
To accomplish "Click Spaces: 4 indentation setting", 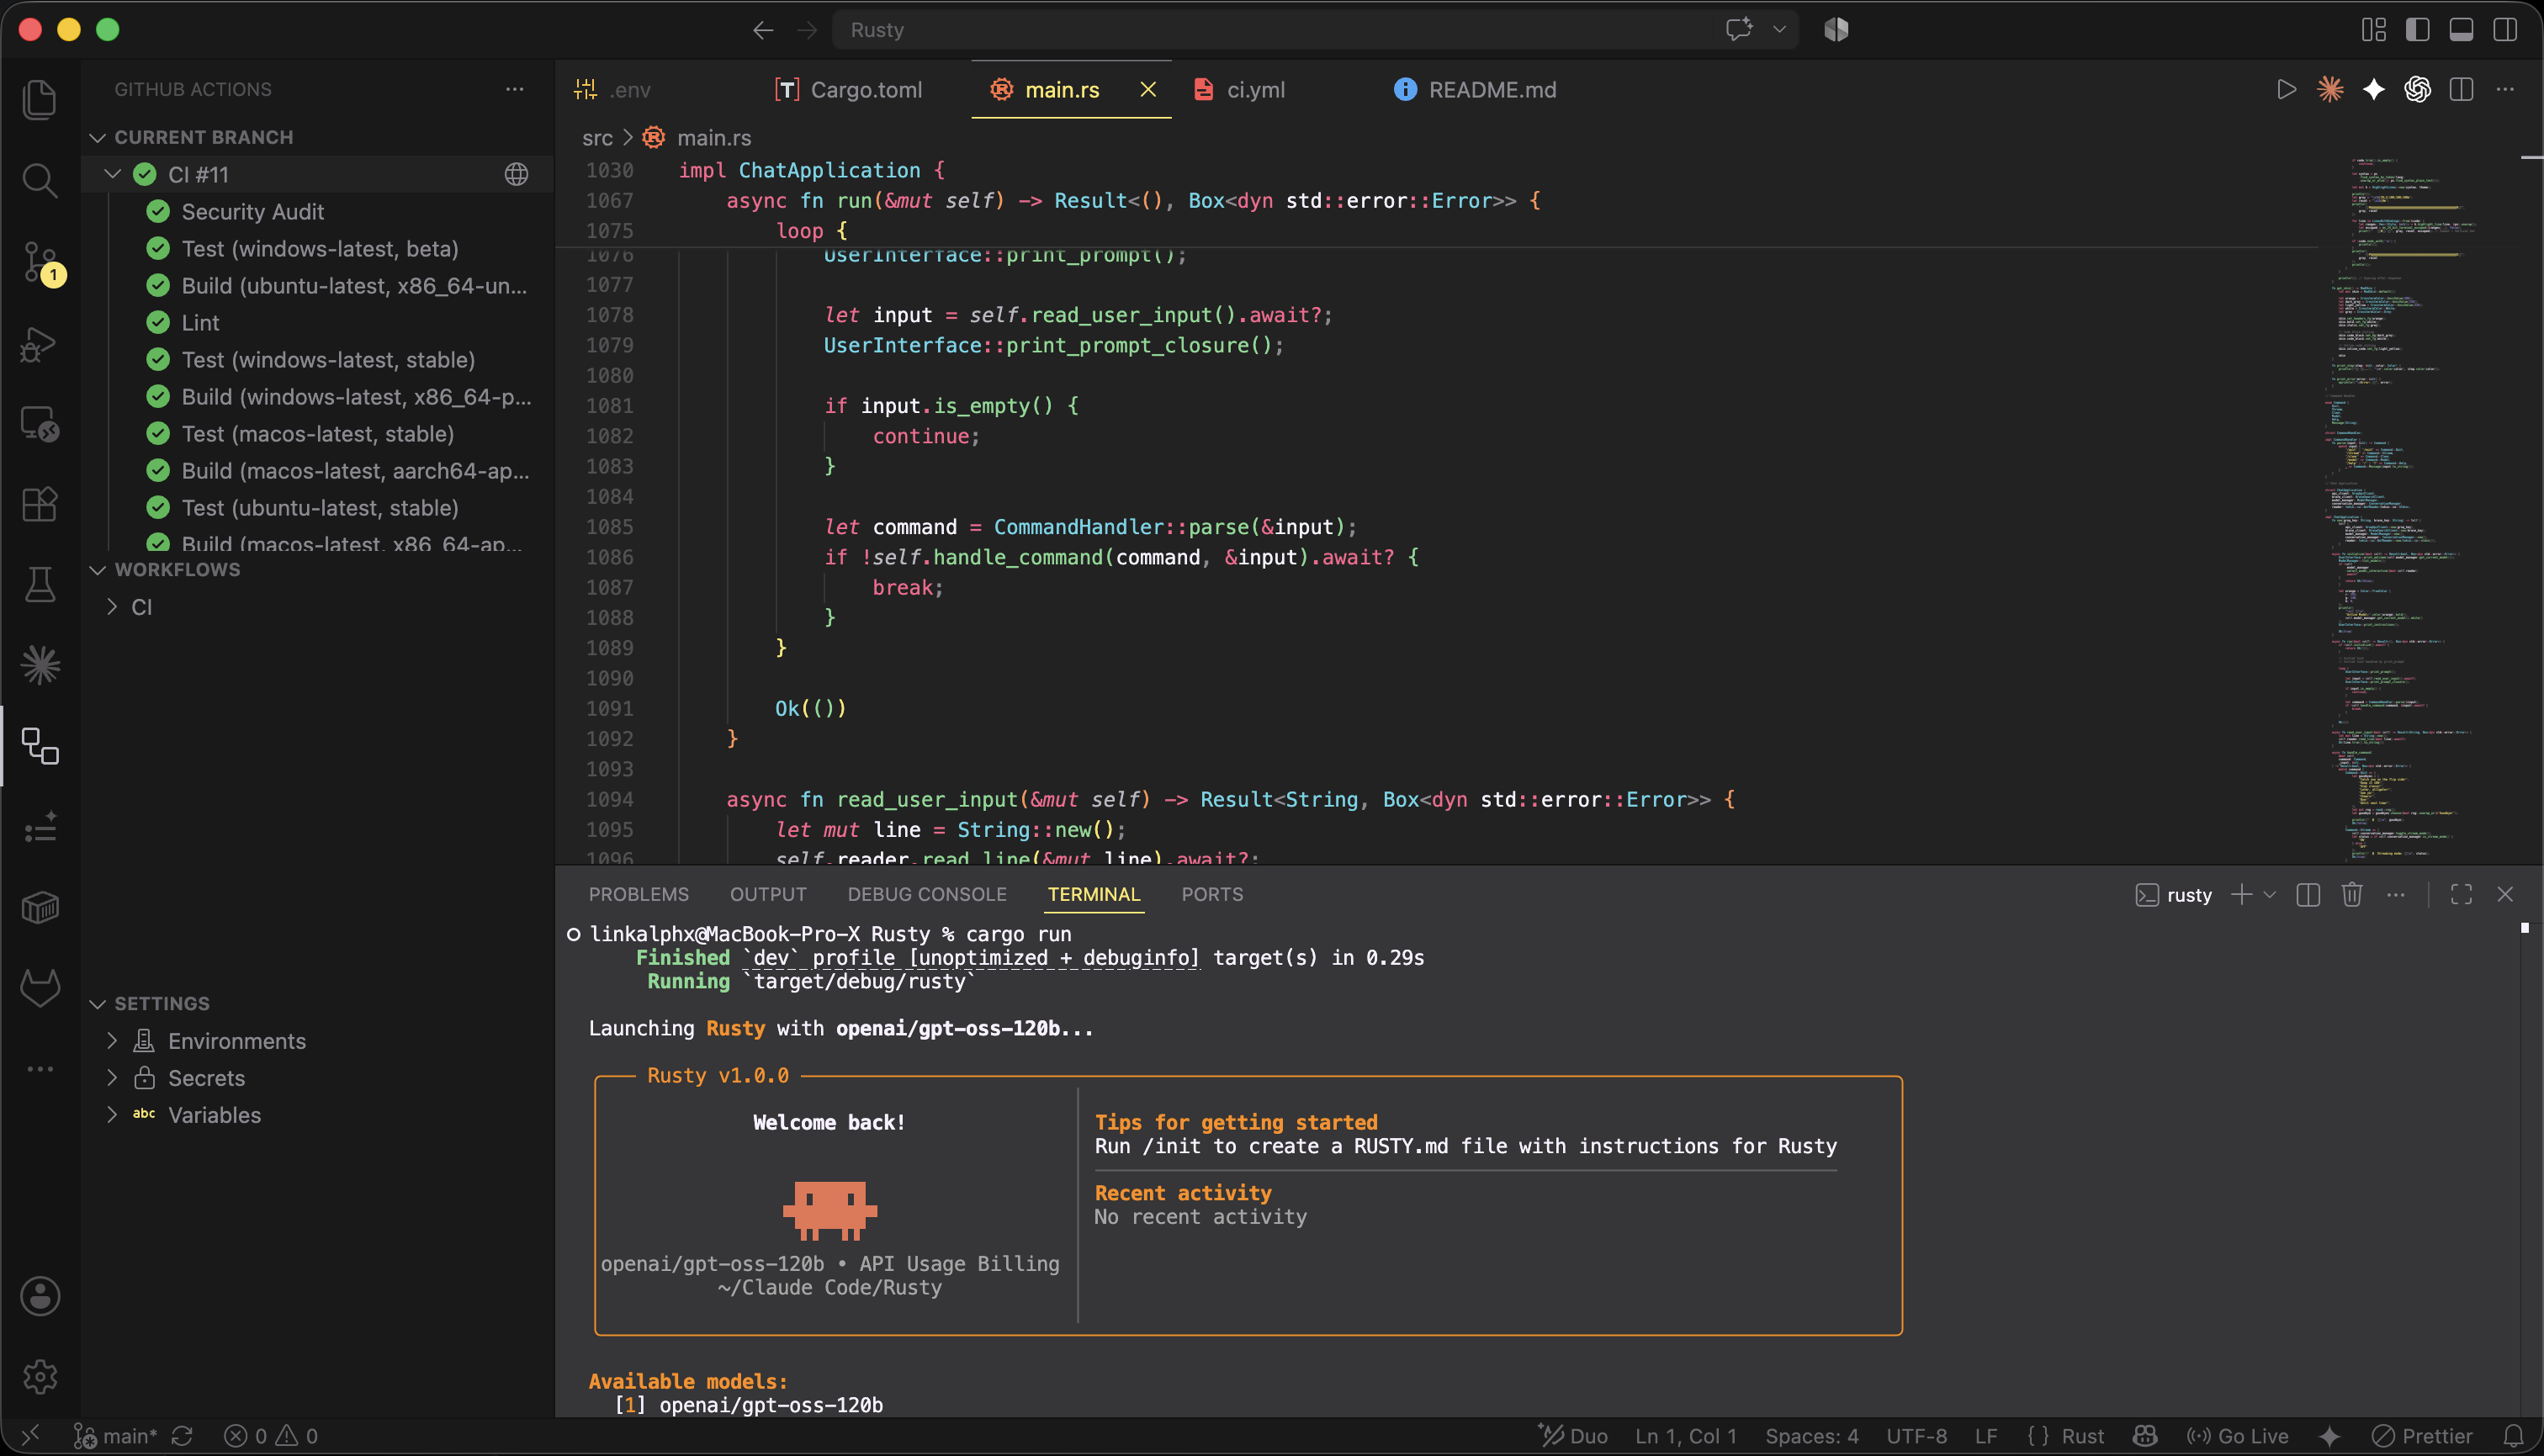I will pyautogui.click(x=1811, y=1436).
